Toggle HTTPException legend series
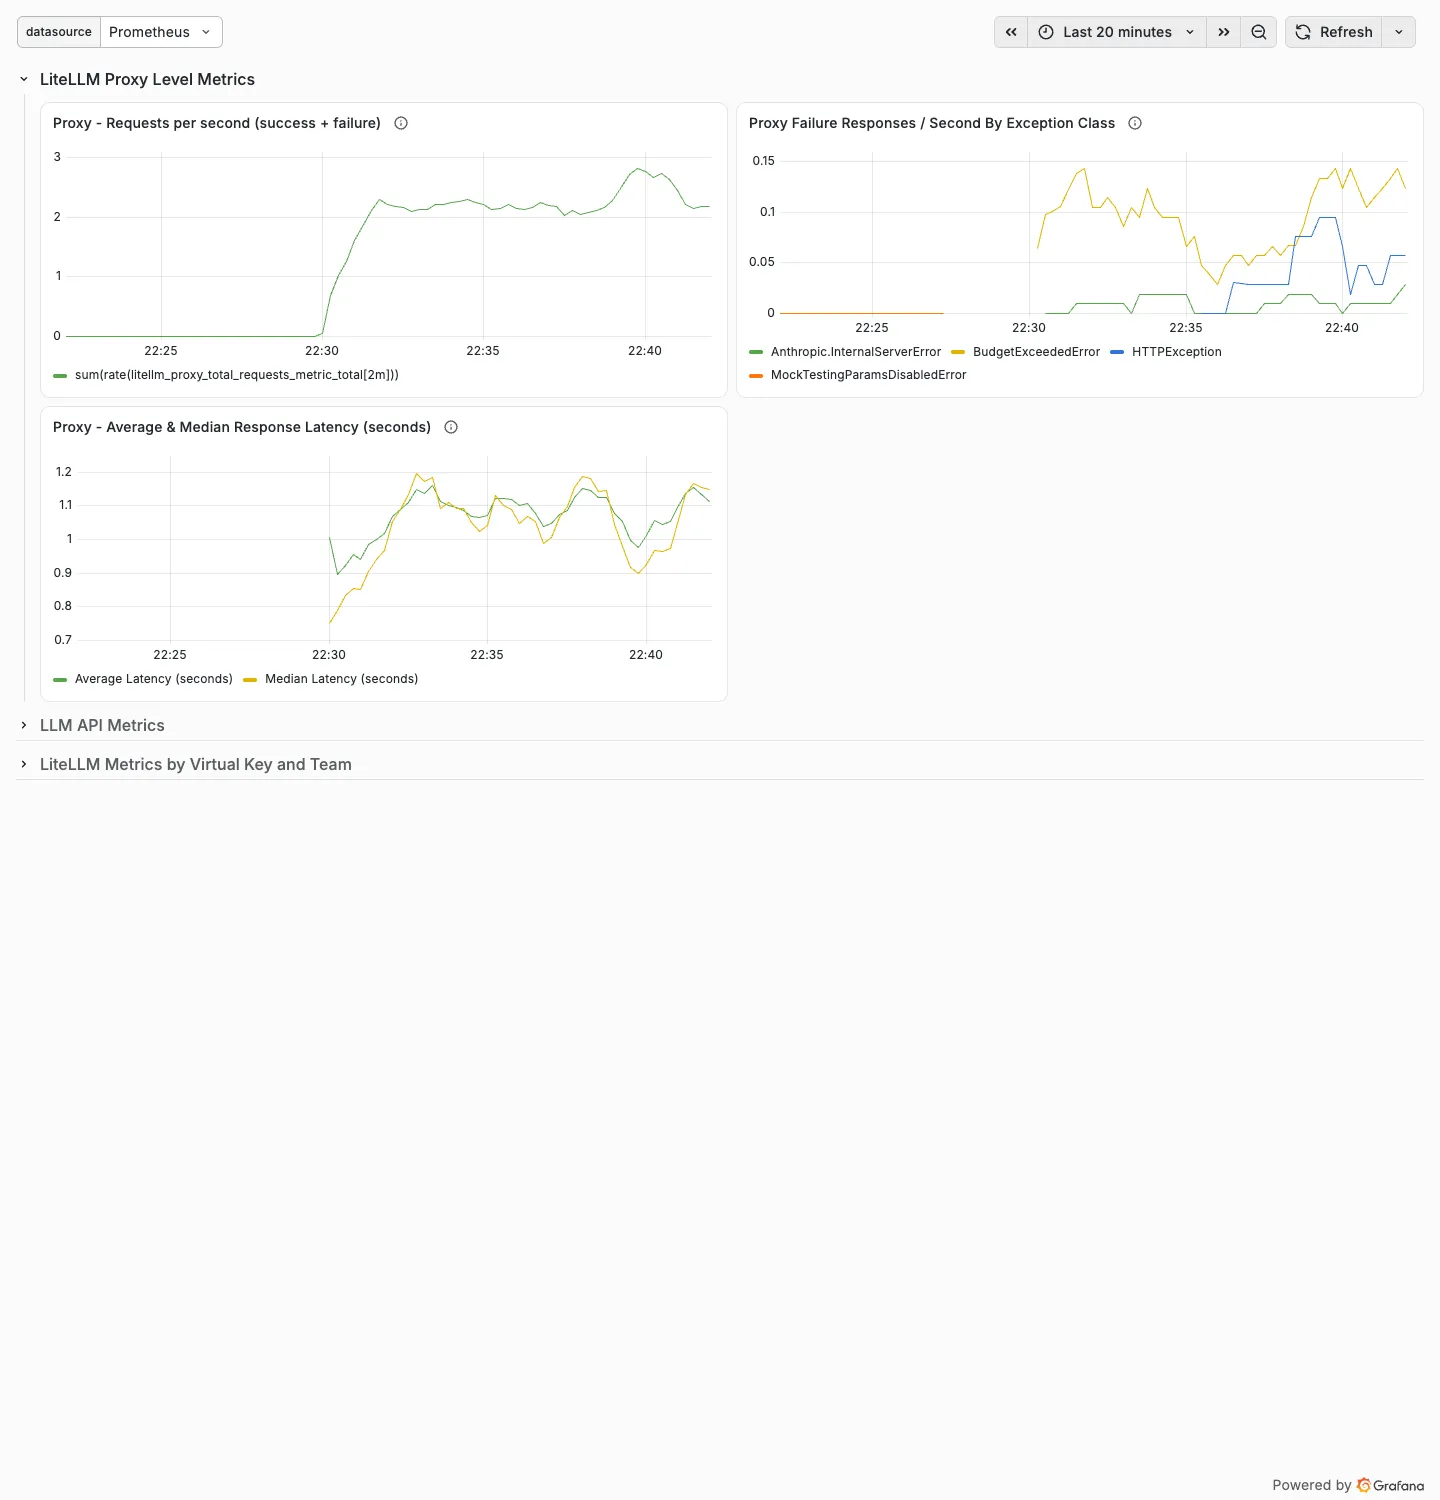1440x1500 pixels. (1177, 352)
